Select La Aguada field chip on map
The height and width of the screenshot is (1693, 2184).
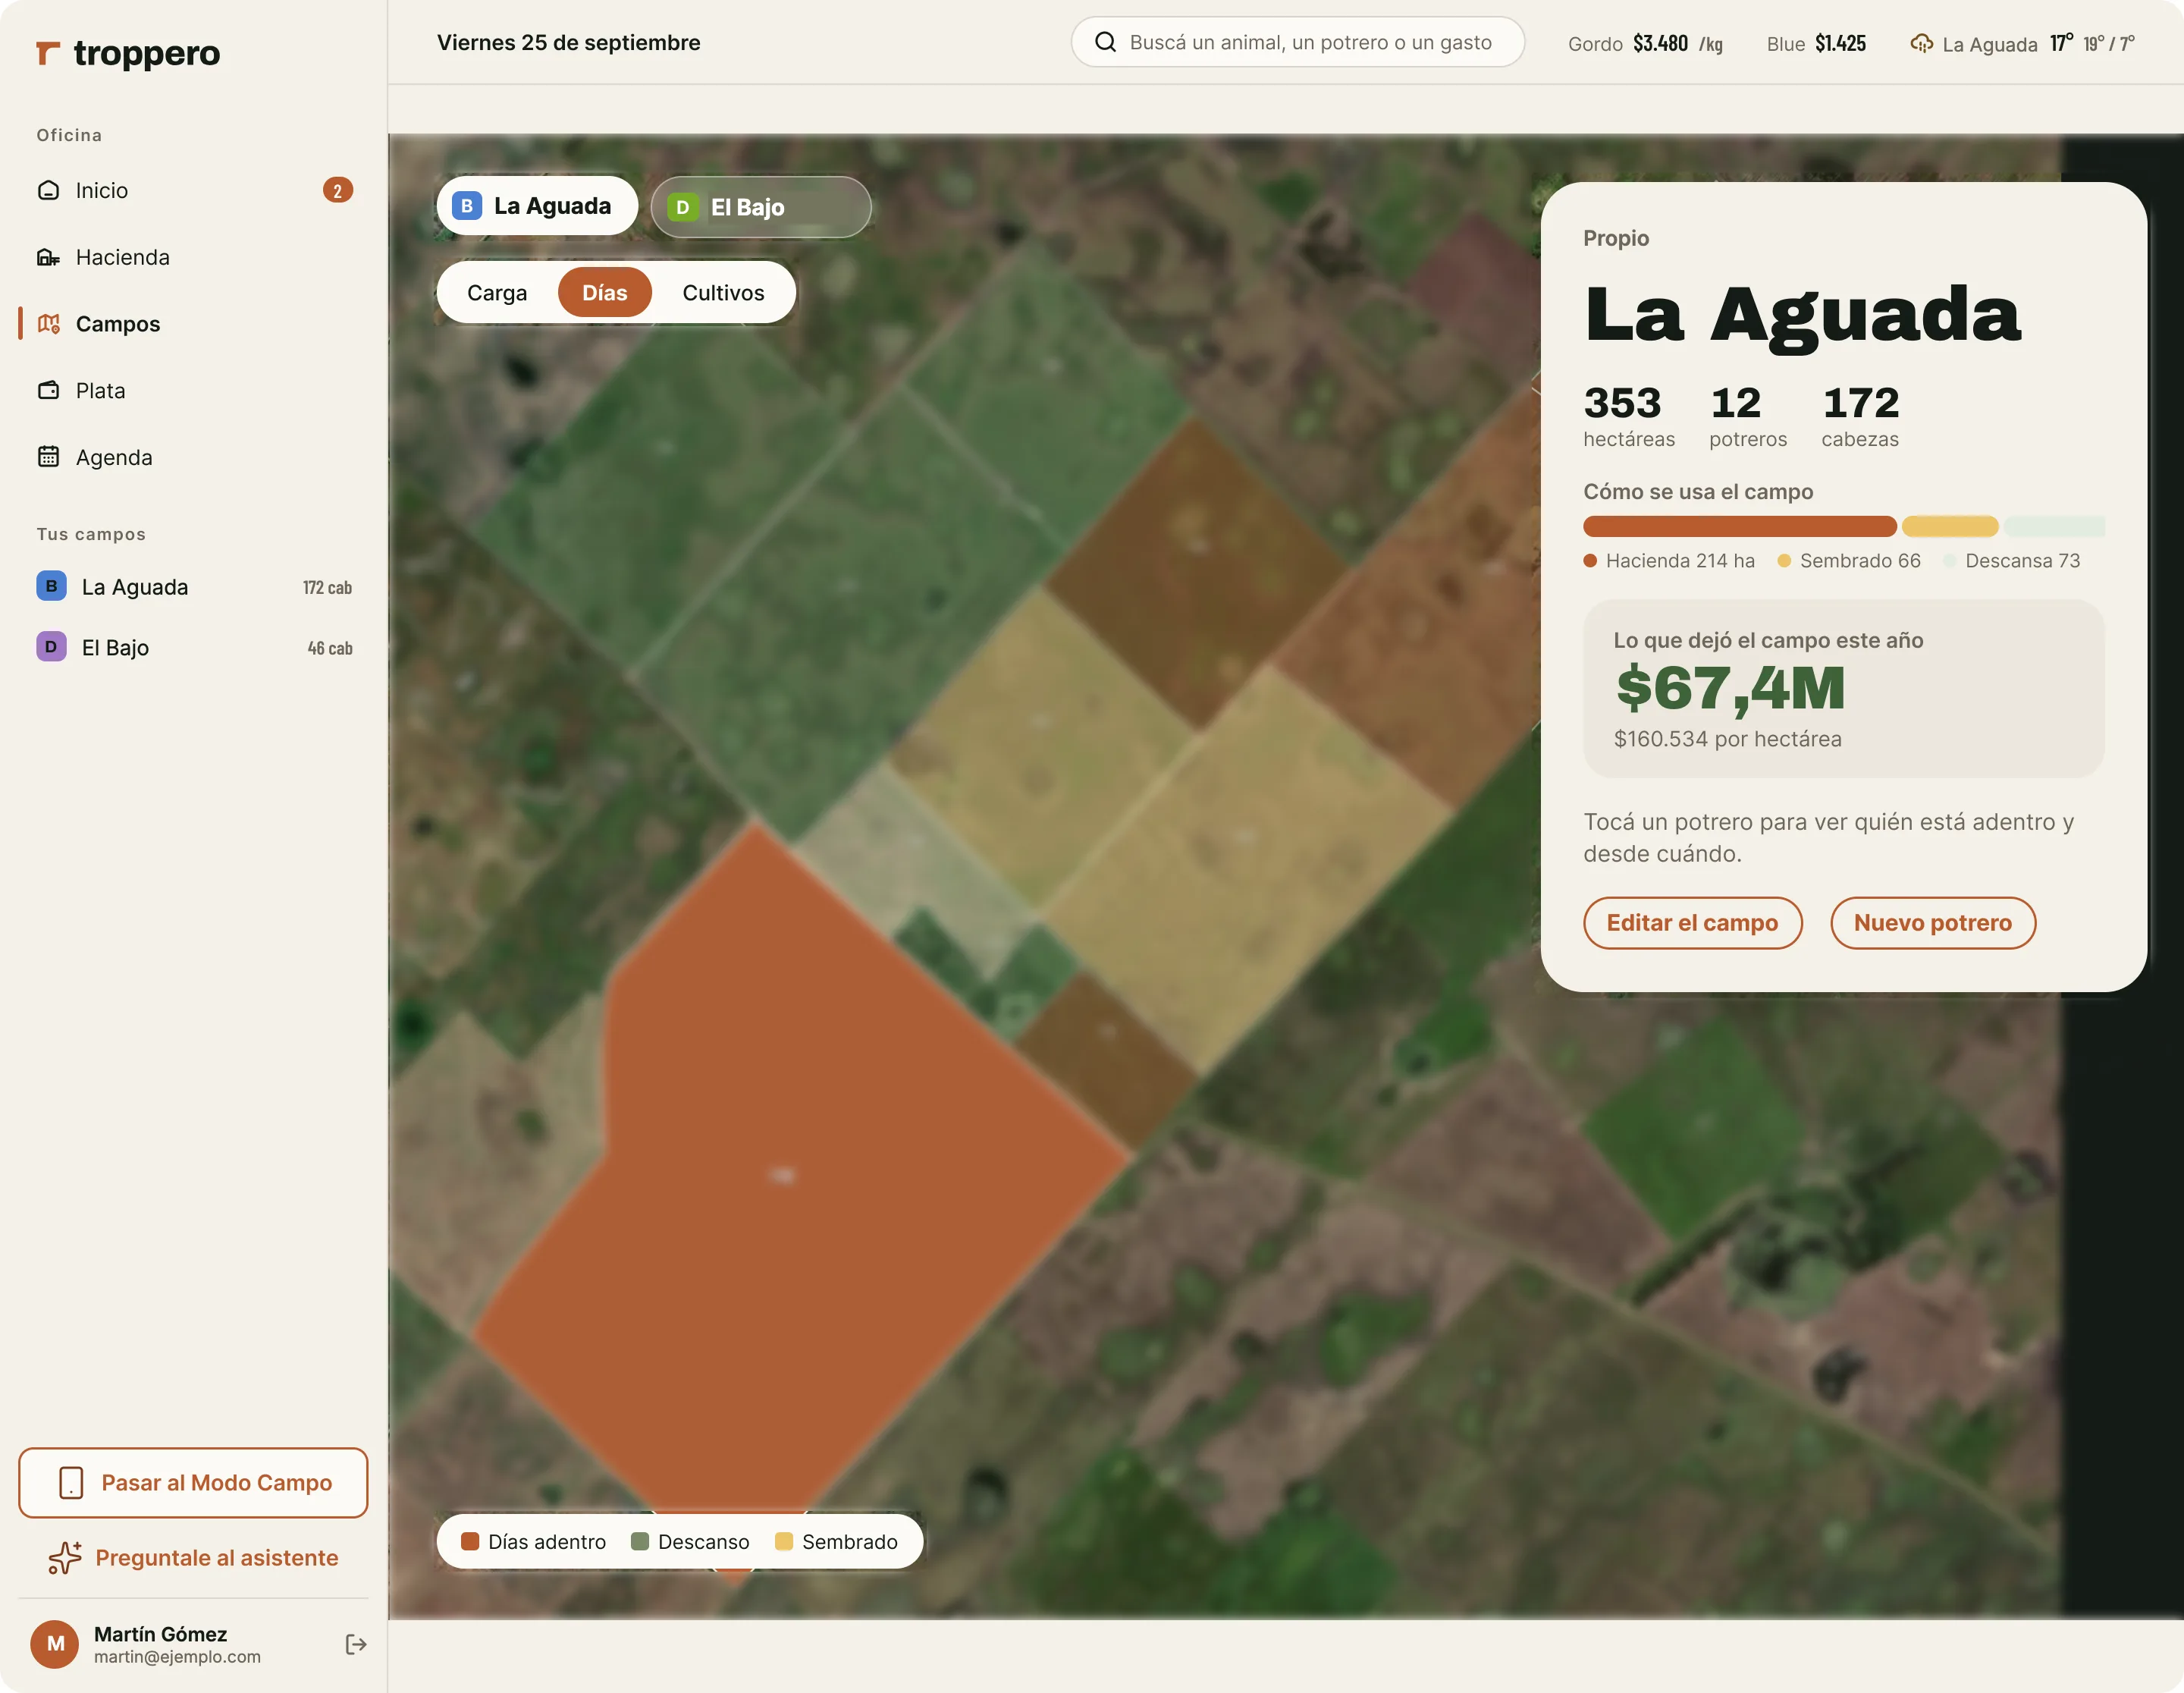pos(537,206)
